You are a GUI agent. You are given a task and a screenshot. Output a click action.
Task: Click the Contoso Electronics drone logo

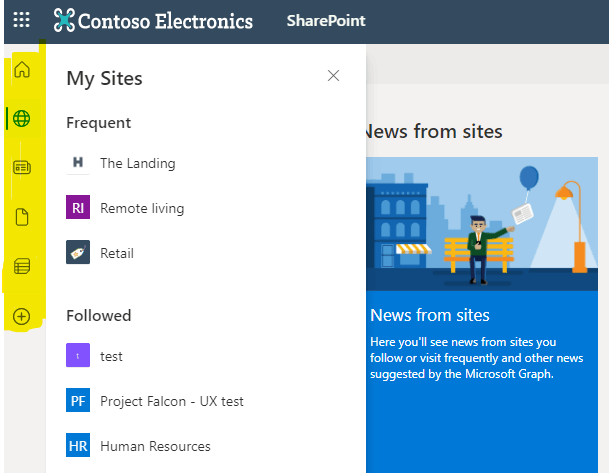[x=64, y=20]
